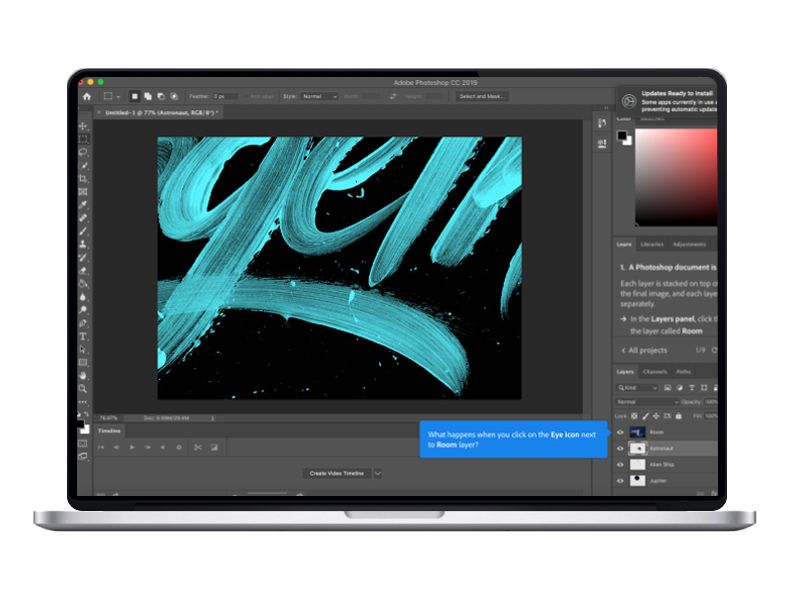Viewport: 800px width, 600px height.
Task: Expand the arrow beside Create Video Timeline
Action: (377, 473)
